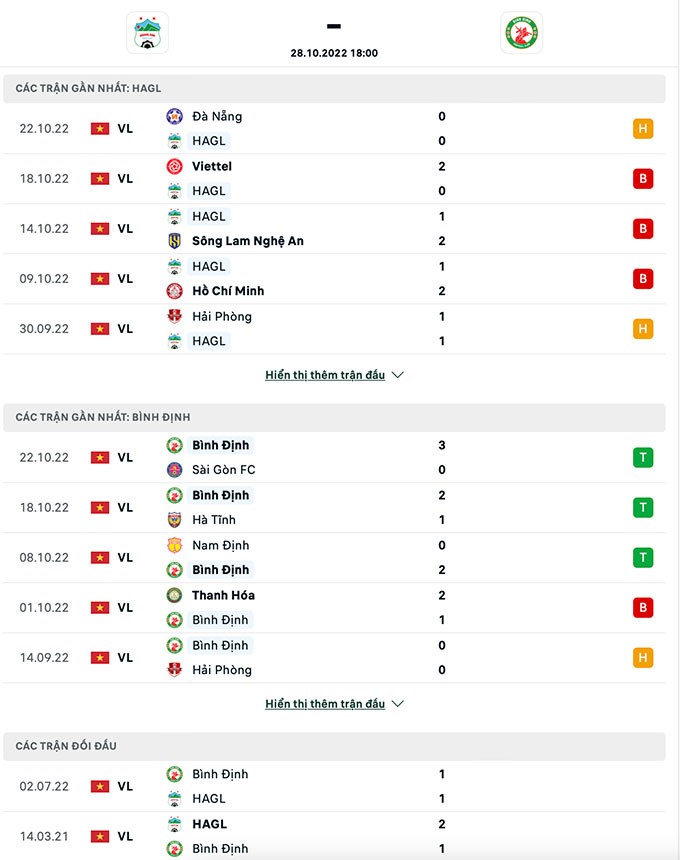The image size is (680, 860).
Task: Click the Sài Gòn FC team logo
Action: (175, 470)
